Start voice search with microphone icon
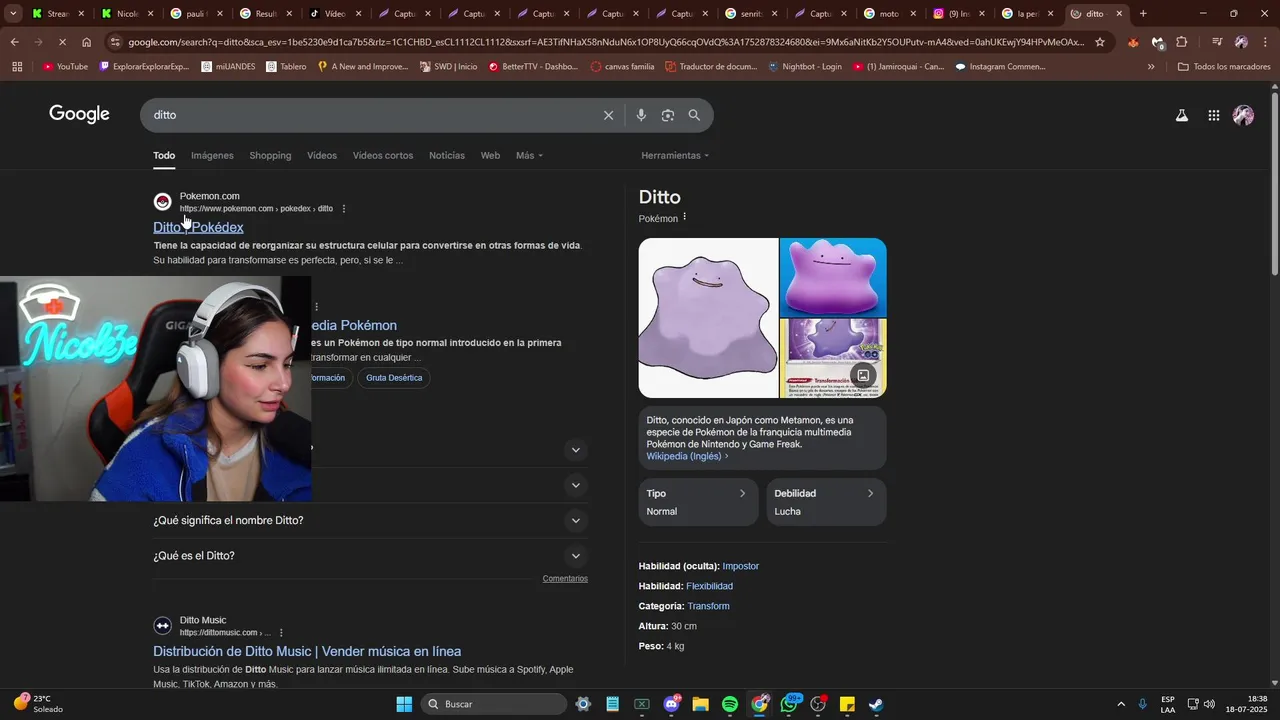 click(x=641, y=115)
